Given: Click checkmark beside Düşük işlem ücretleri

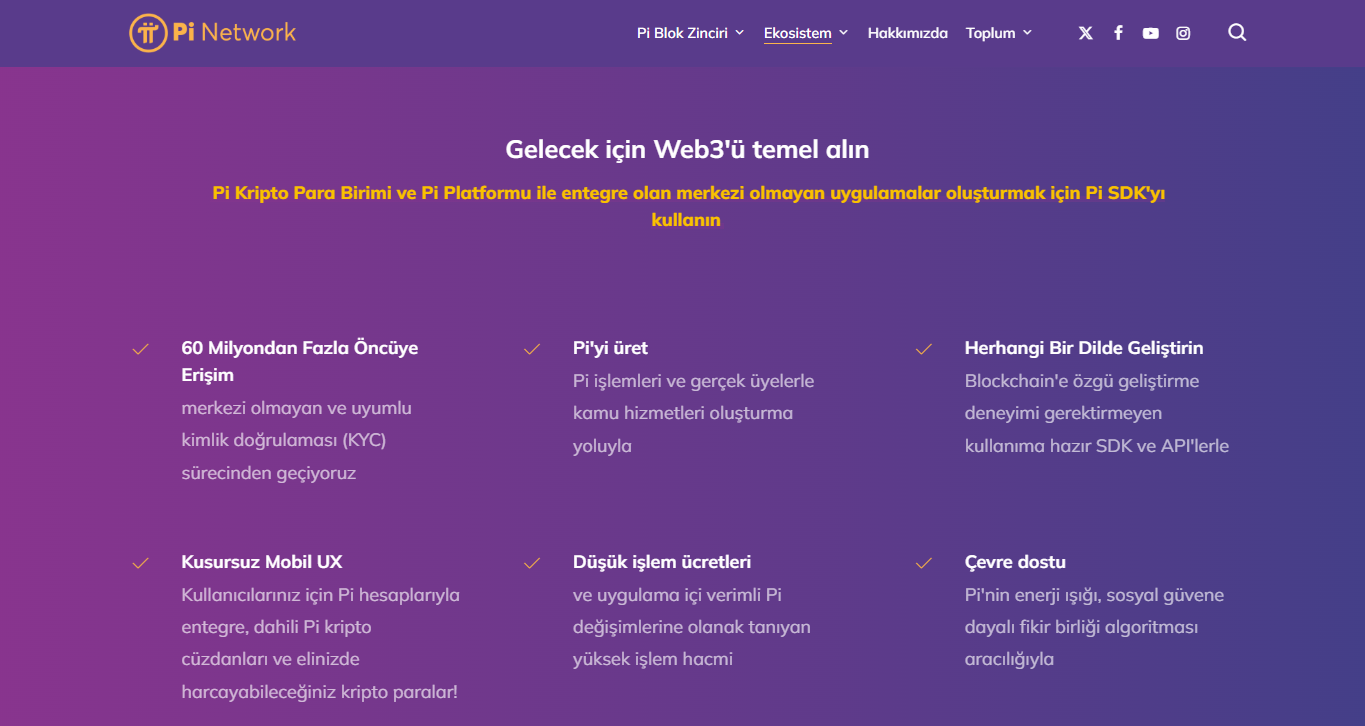Looking at the screenshot, I should coord(532,563).
